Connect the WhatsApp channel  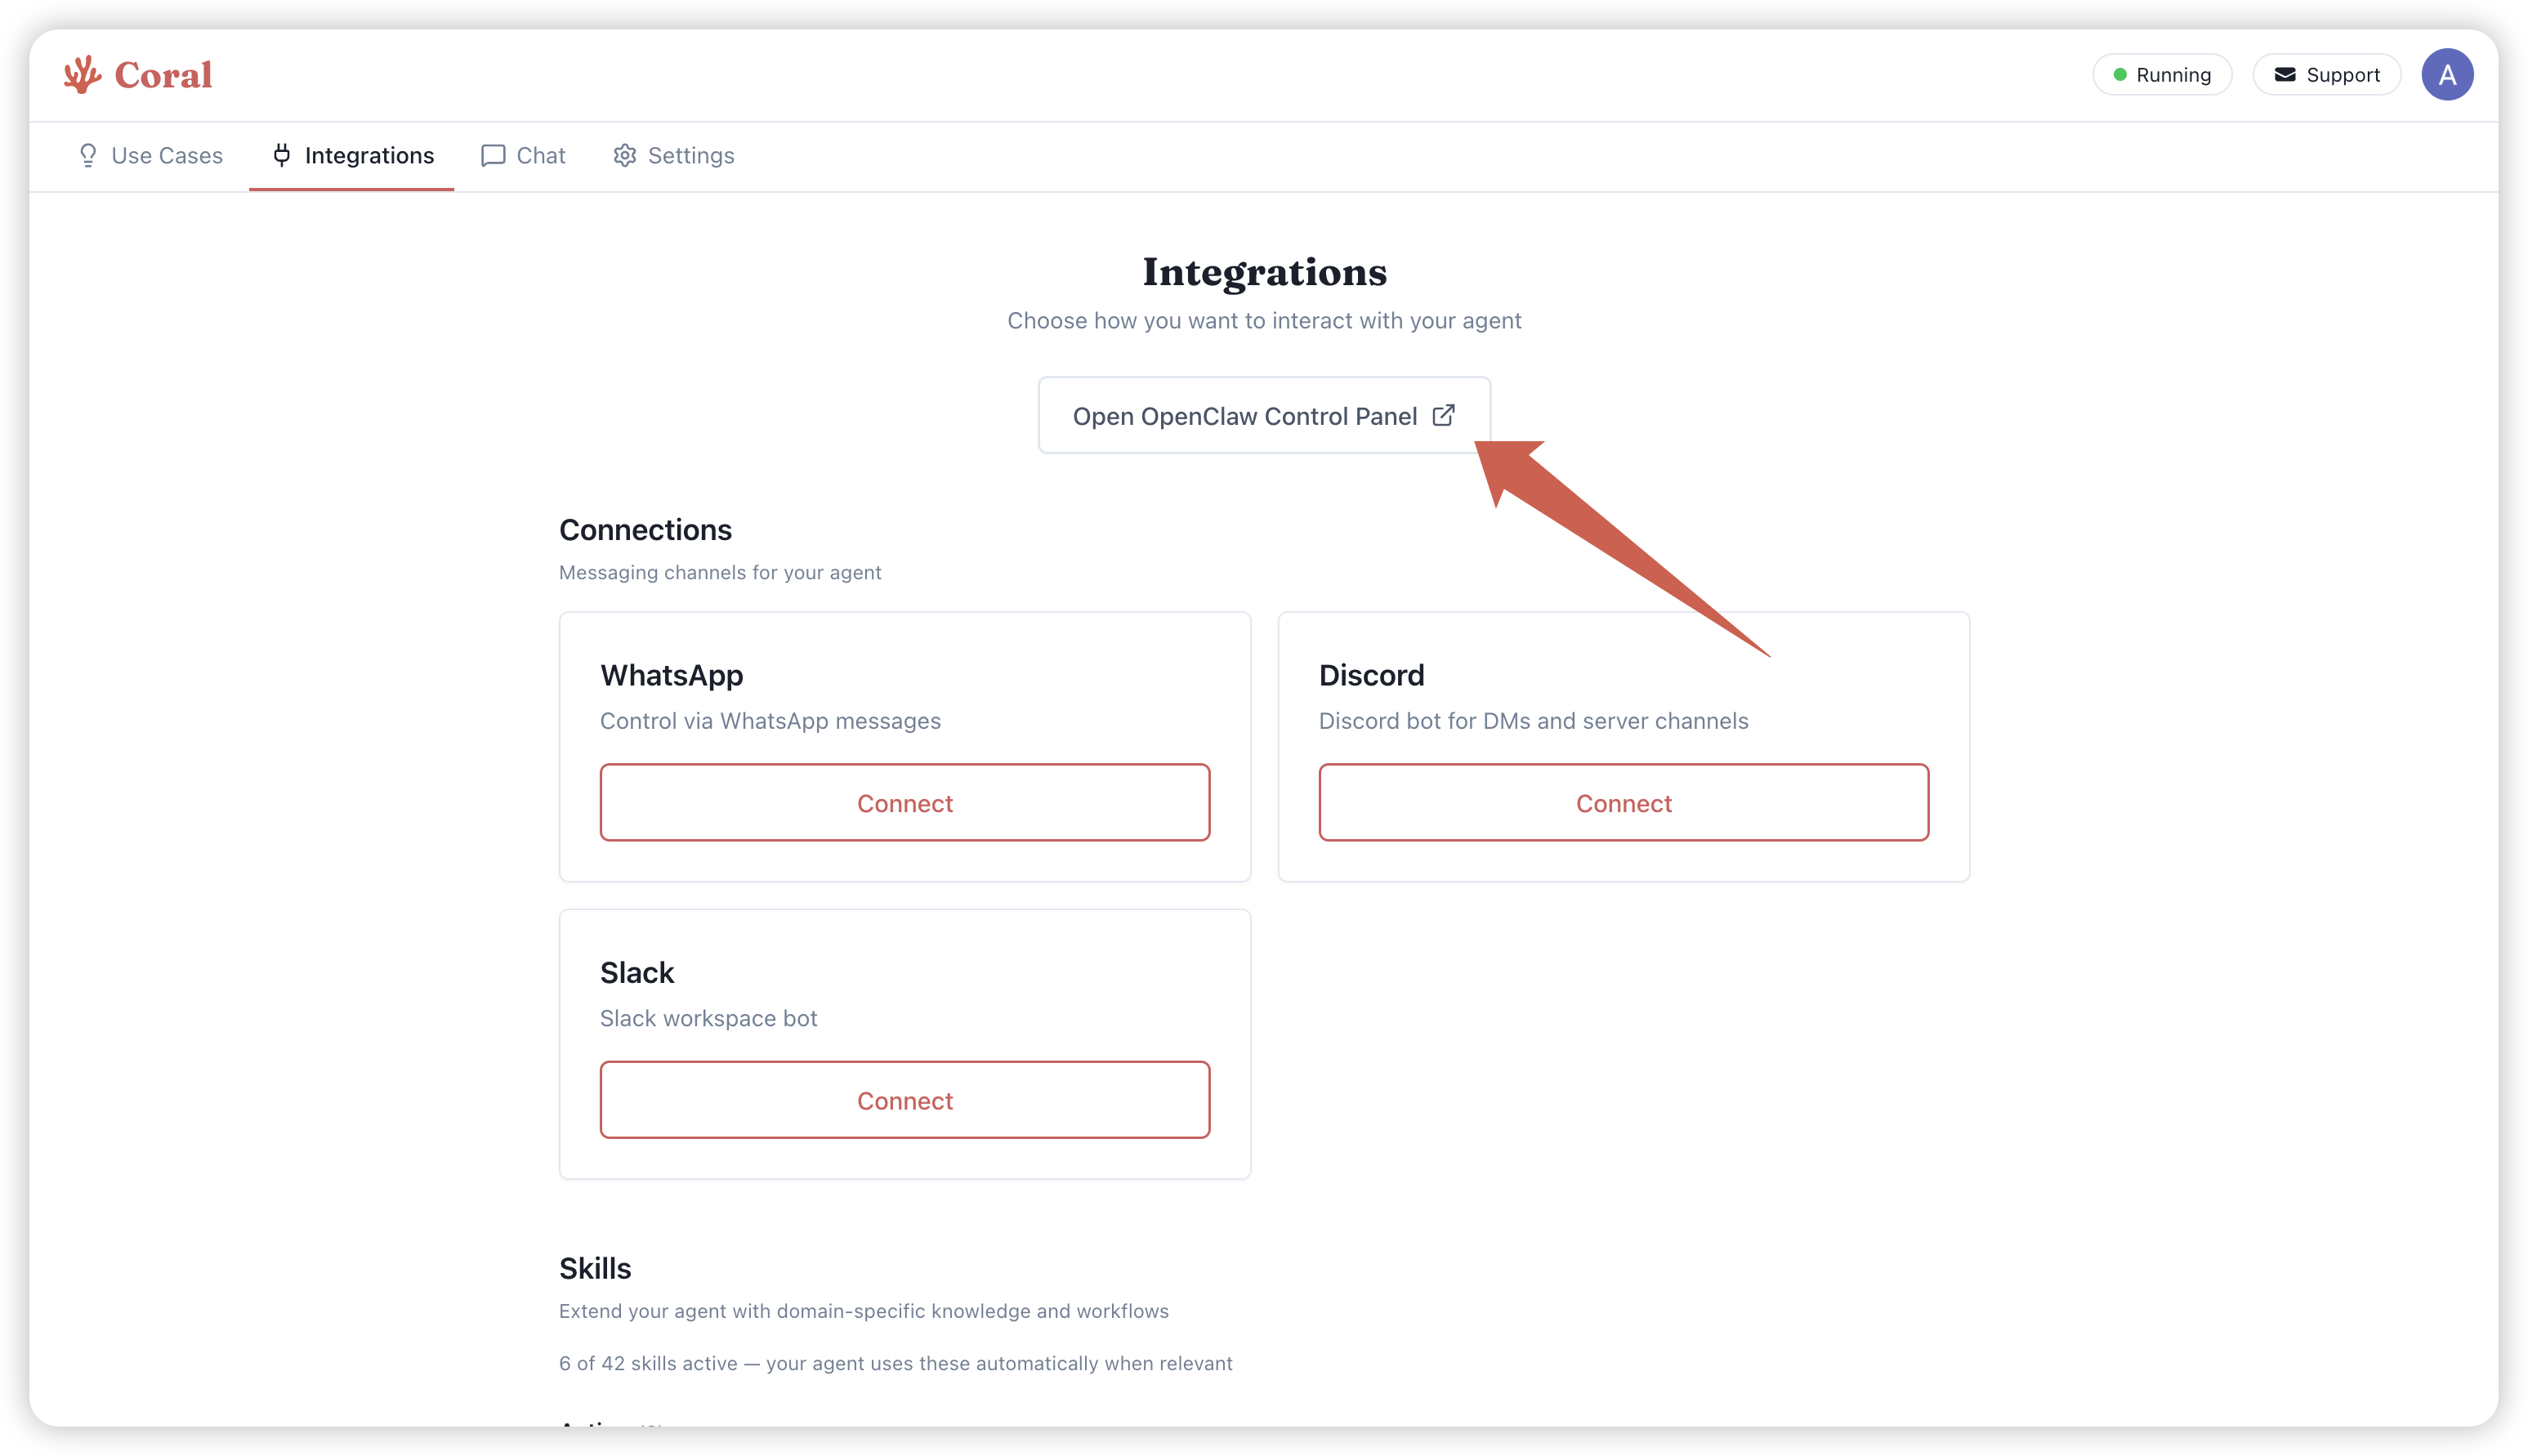(904, 802)
